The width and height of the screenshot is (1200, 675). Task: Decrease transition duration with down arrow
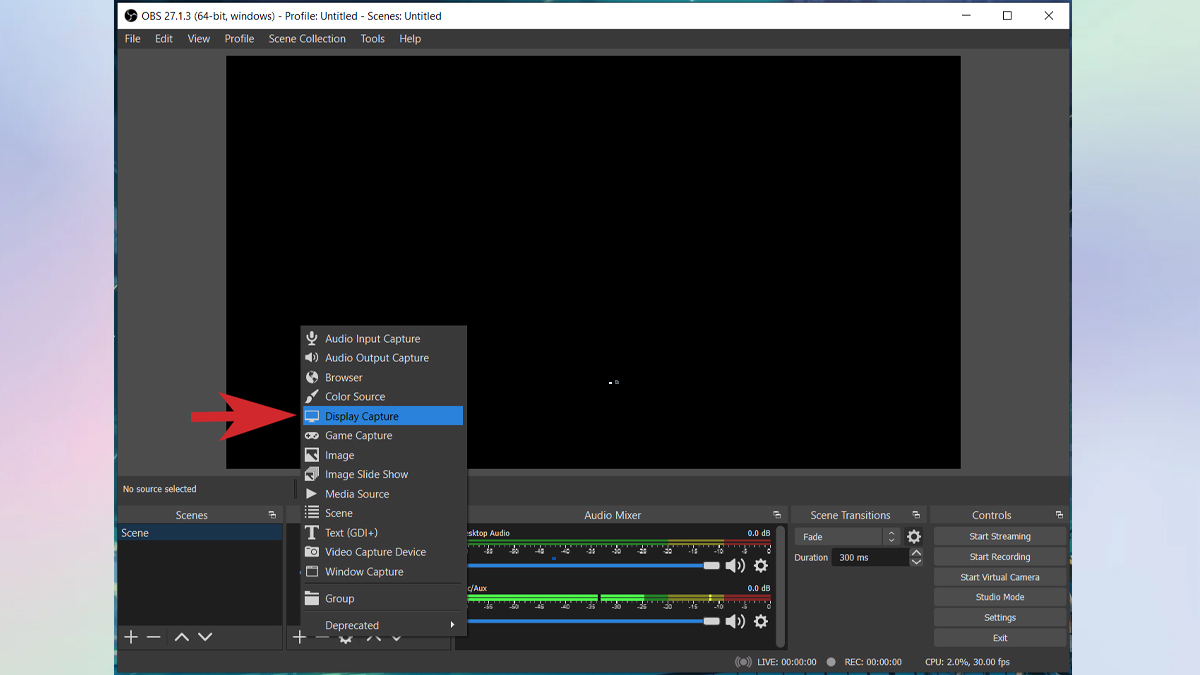coord(916,562)
